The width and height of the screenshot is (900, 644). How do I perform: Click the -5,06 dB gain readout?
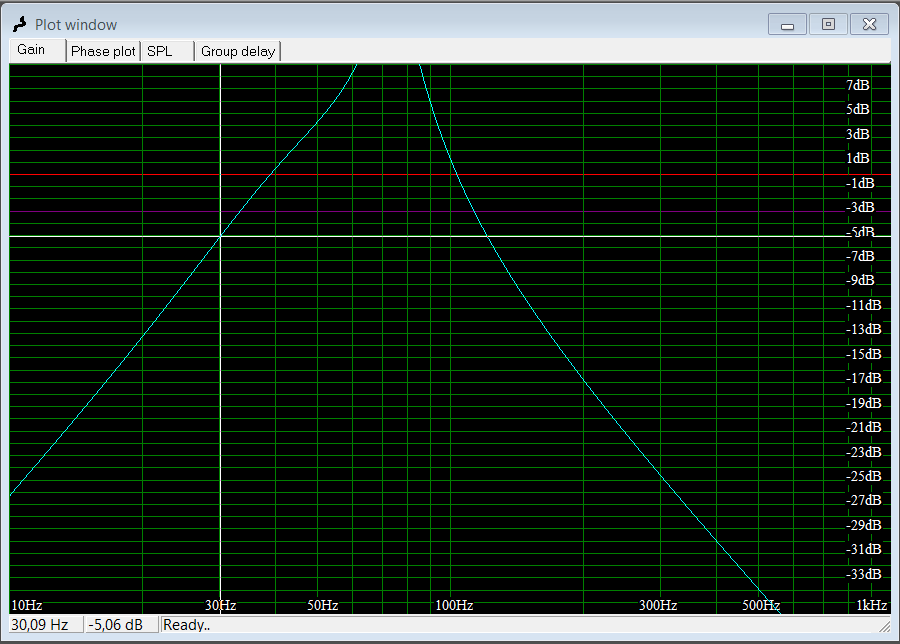click(116, 625)
